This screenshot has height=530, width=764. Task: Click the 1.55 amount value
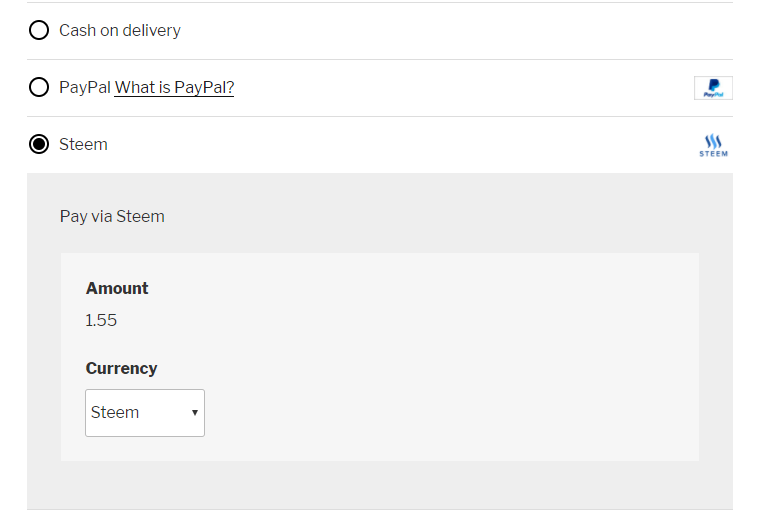tap(101, 320)
